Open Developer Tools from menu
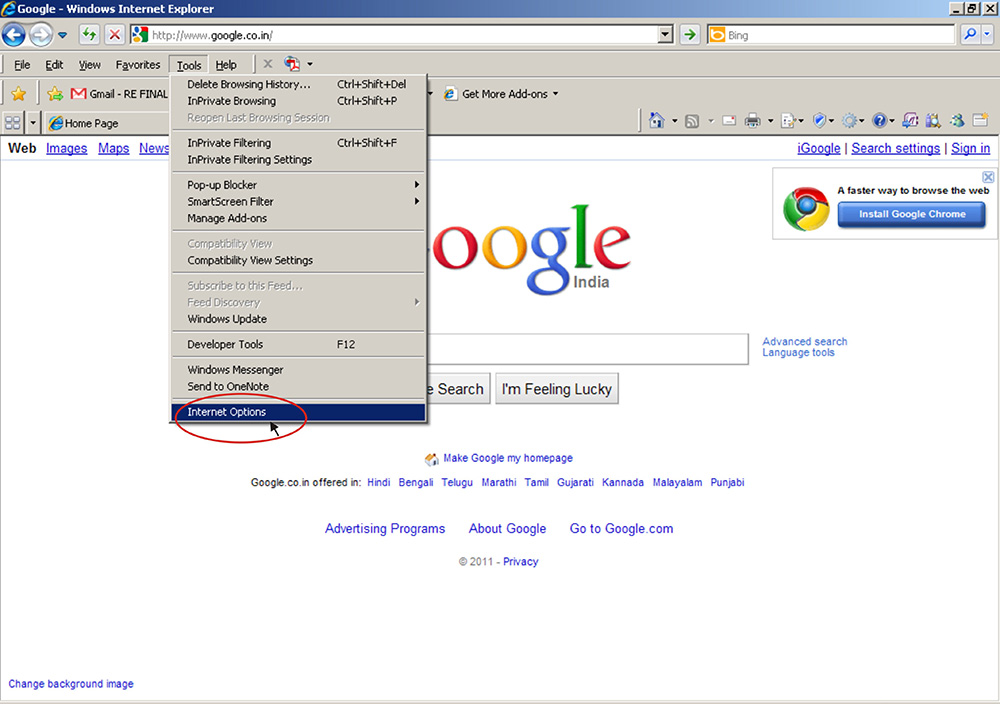Viewport: 1000px width, 704px height. tap(298, 344)
